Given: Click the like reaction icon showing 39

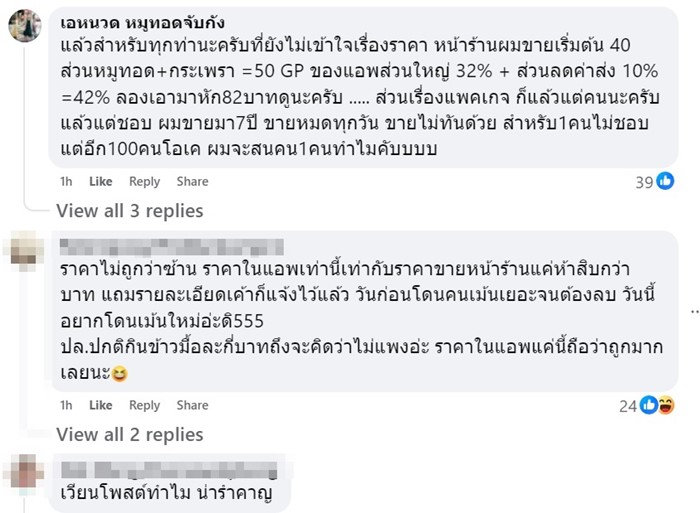Looking at the screenshot, I should click(x=665, y=181).
